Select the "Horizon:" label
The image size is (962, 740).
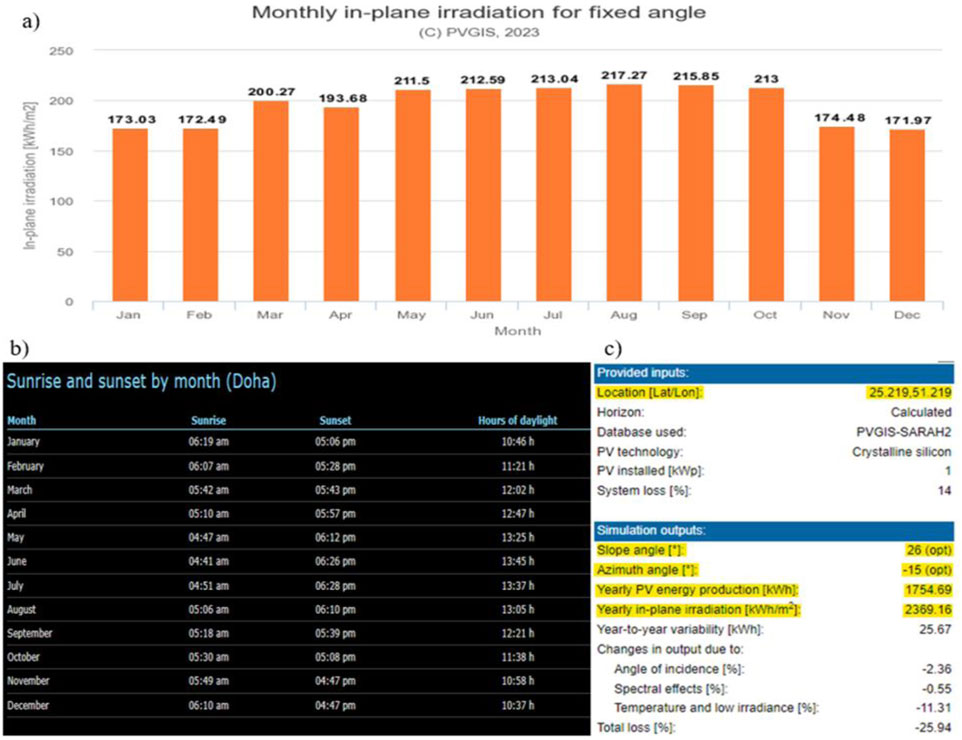(x=620, y=412)
